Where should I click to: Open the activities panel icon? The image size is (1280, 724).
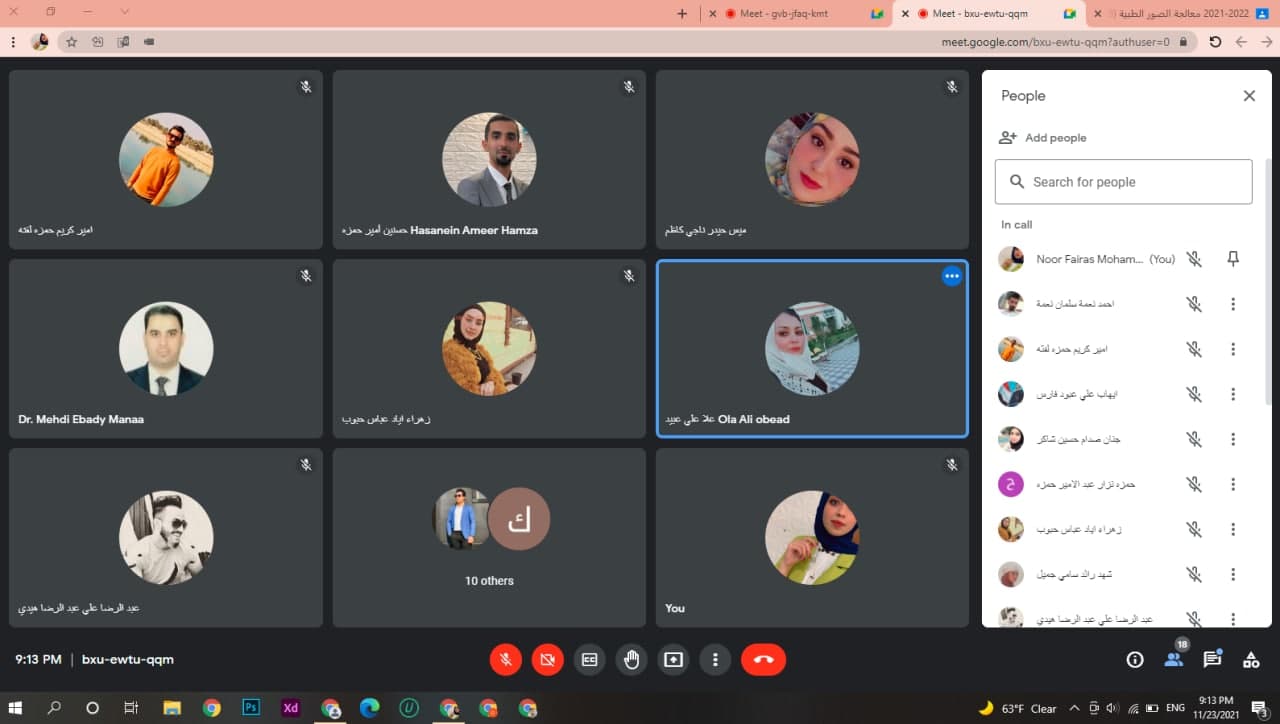coord(1250,660)
